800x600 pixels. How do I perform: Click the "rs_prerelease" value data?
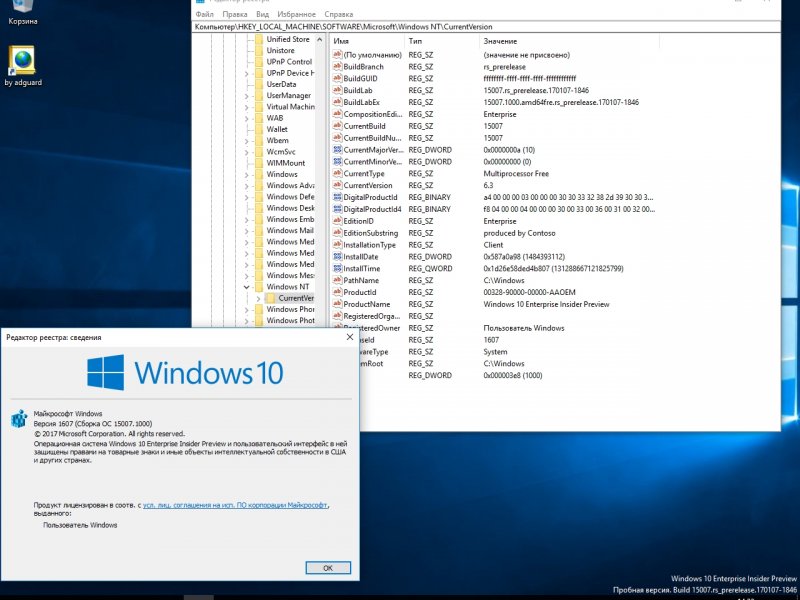click(x=505, y=67)
